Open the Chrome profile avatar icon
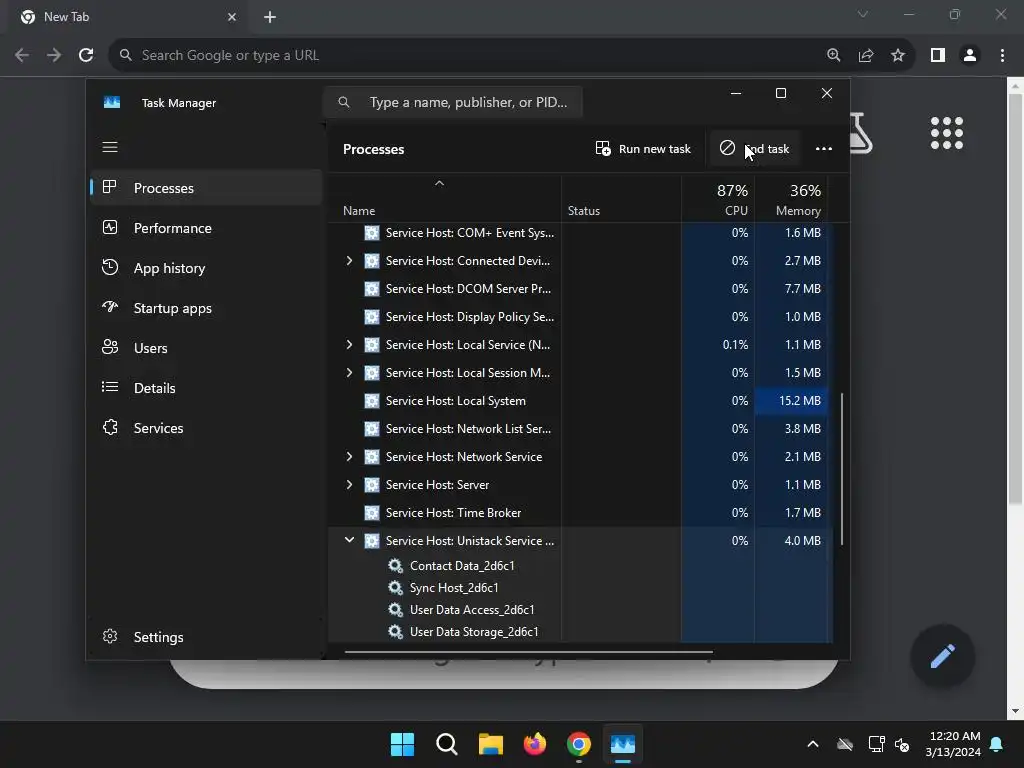 tap(970, 56)
